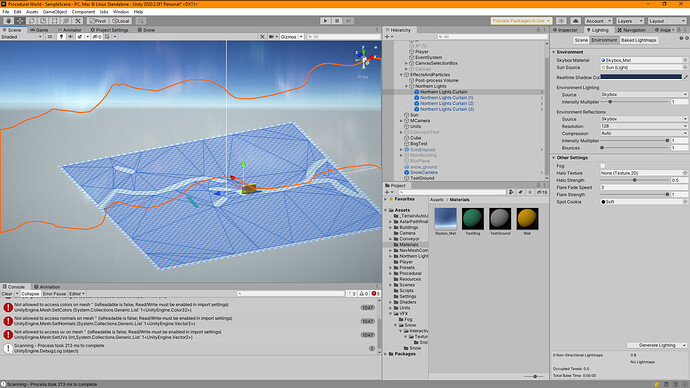Toggle Collapse in the Console
Screen dimensions: 690x388
[30, 293]
